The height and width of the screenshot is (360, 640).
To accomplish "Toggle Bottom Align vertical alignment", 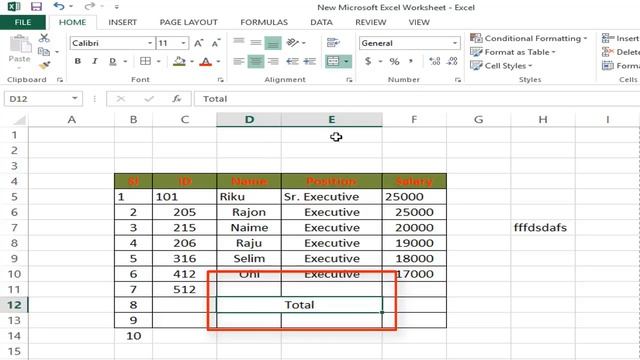I will [273, 42].
